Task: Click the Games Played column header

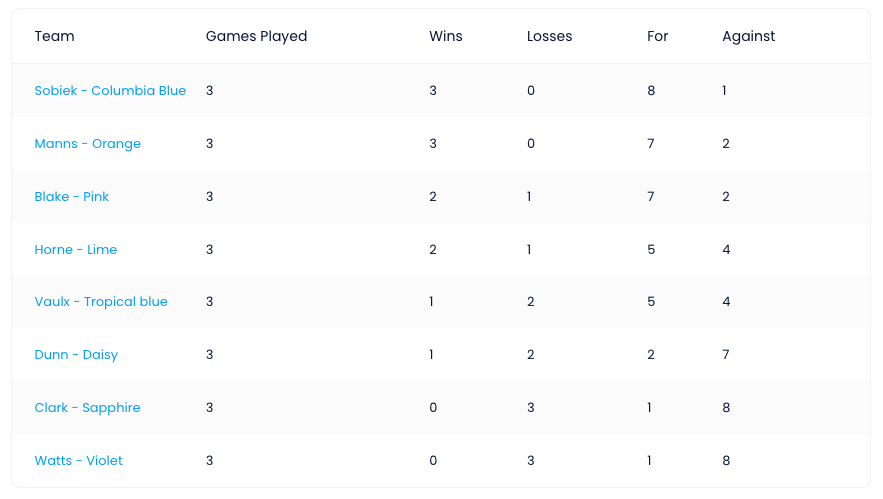Action: 256,36
